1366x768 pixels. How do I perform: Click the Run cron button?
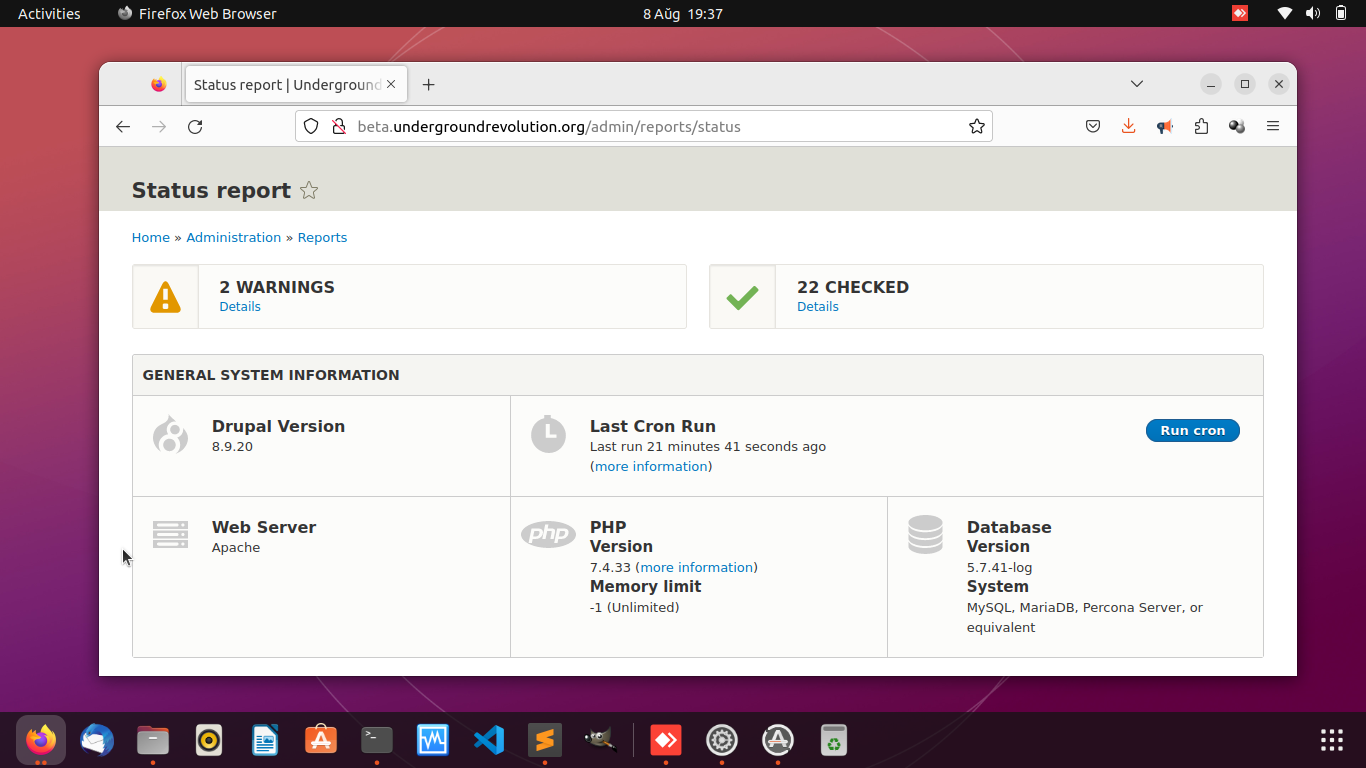tap(1193, 430)
